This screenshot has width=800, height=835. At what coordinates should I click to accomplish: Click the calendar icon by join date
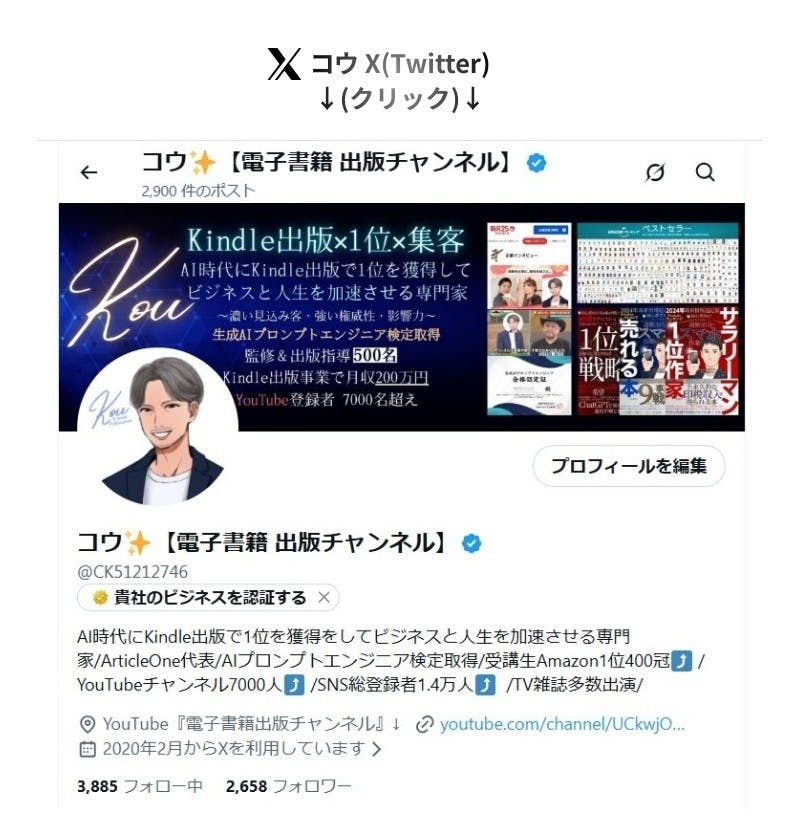coord(87,749)
